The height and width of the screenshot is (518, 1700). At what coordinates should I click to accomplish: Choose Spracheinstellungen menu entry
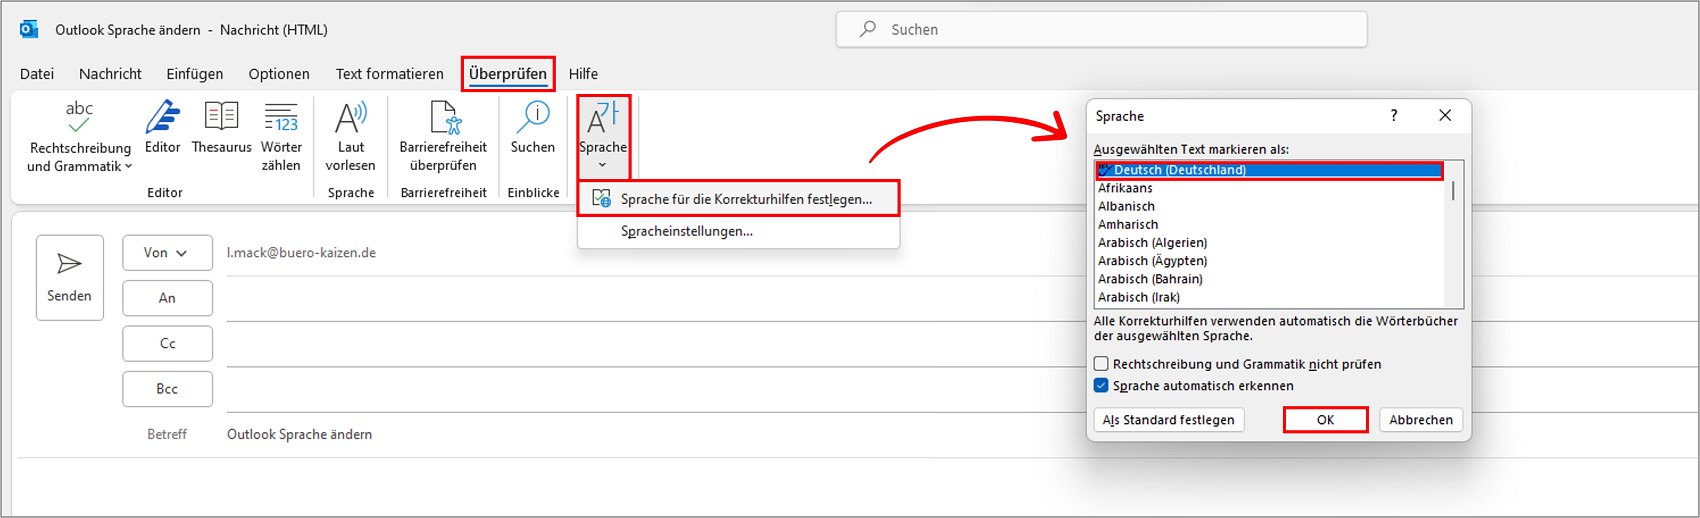(x=686, y=231)
